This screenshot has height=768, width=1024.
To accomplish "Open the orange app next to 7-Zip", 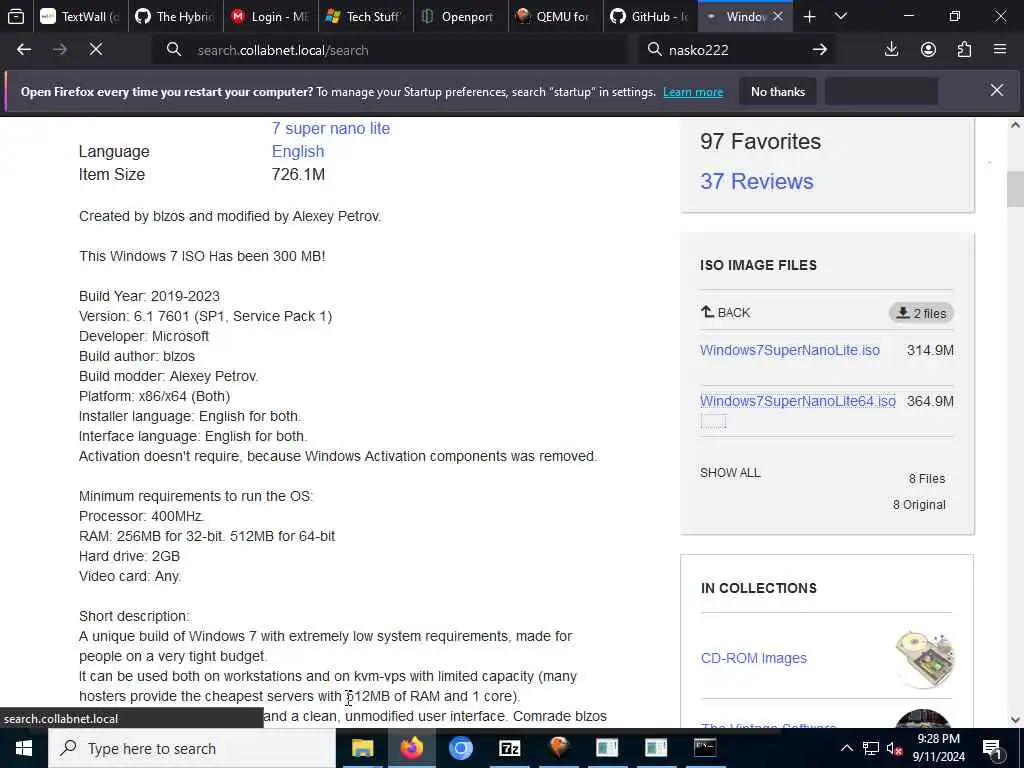I will 558,748.
